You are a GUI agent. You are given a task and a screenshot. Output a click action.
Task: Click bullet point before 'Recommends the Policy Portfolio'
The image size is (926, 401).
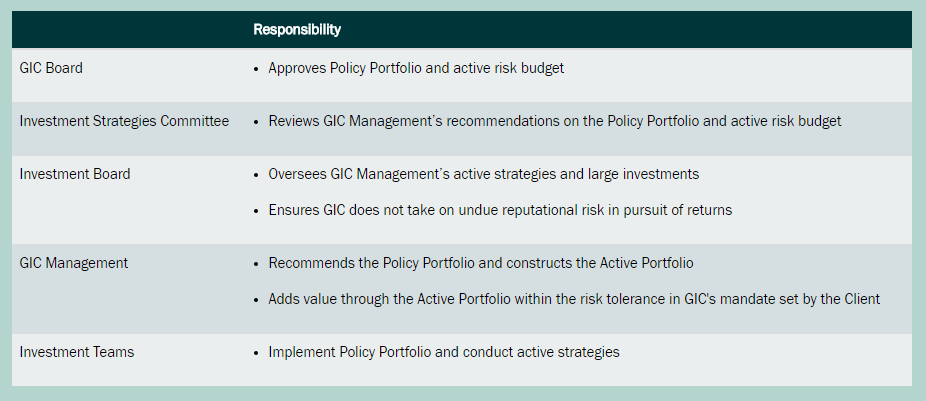pos(257,264)
